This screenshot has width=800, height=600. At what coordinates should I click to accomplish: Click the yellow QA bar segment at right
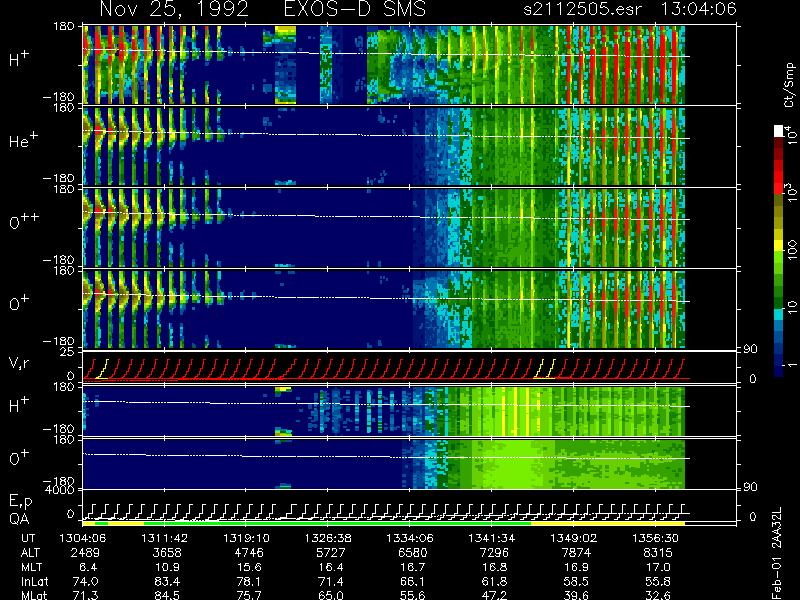[x=608, y=523]
